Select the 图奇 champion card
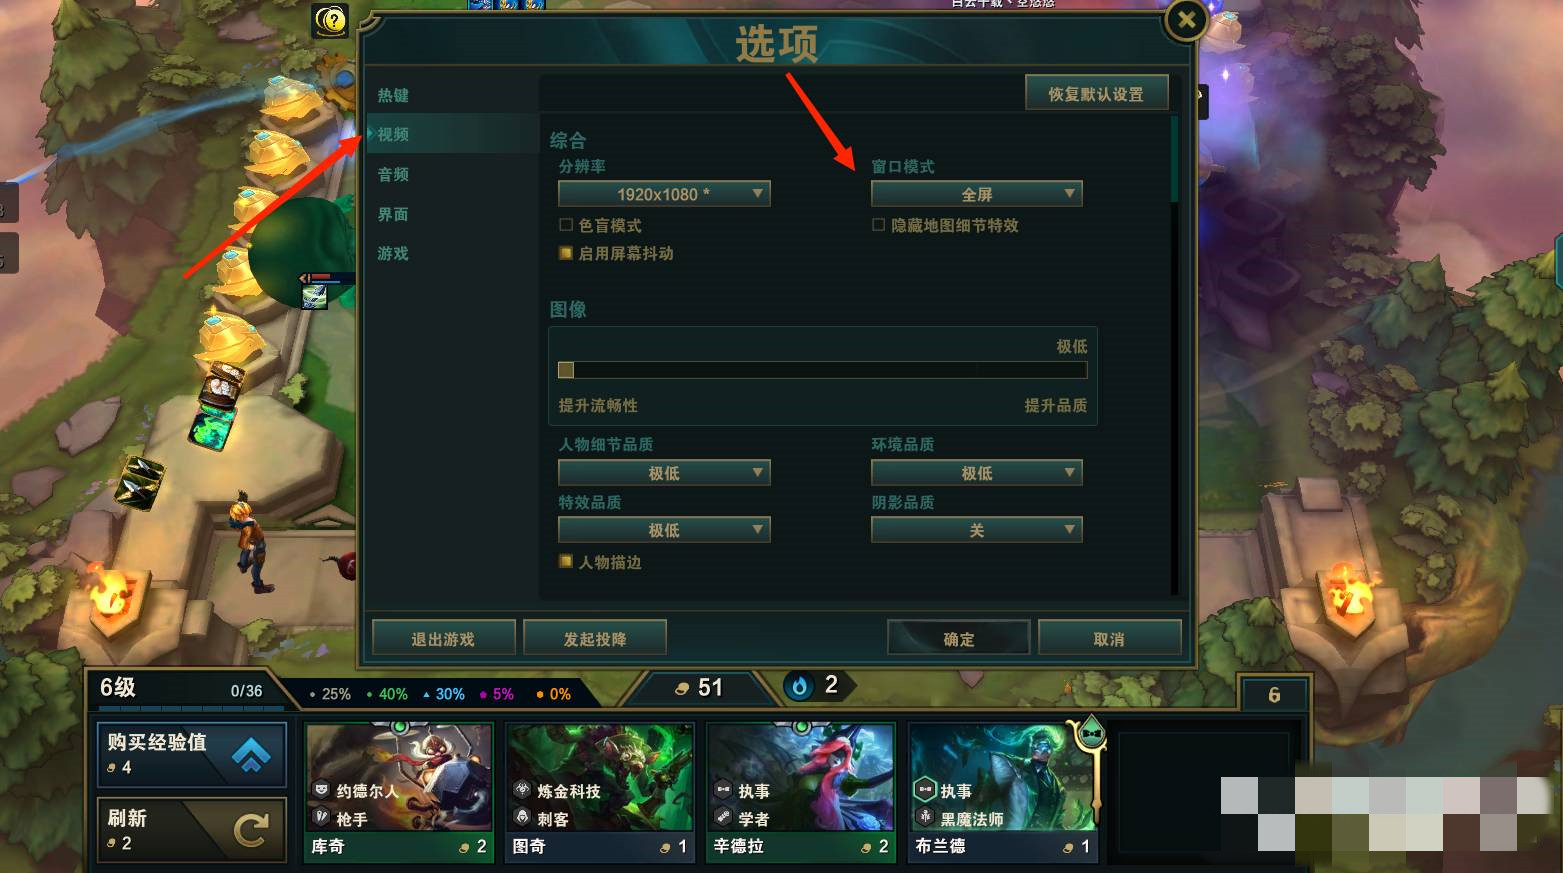The width and height of the screenshot is (1563, 873). click(x=599, y=792)
